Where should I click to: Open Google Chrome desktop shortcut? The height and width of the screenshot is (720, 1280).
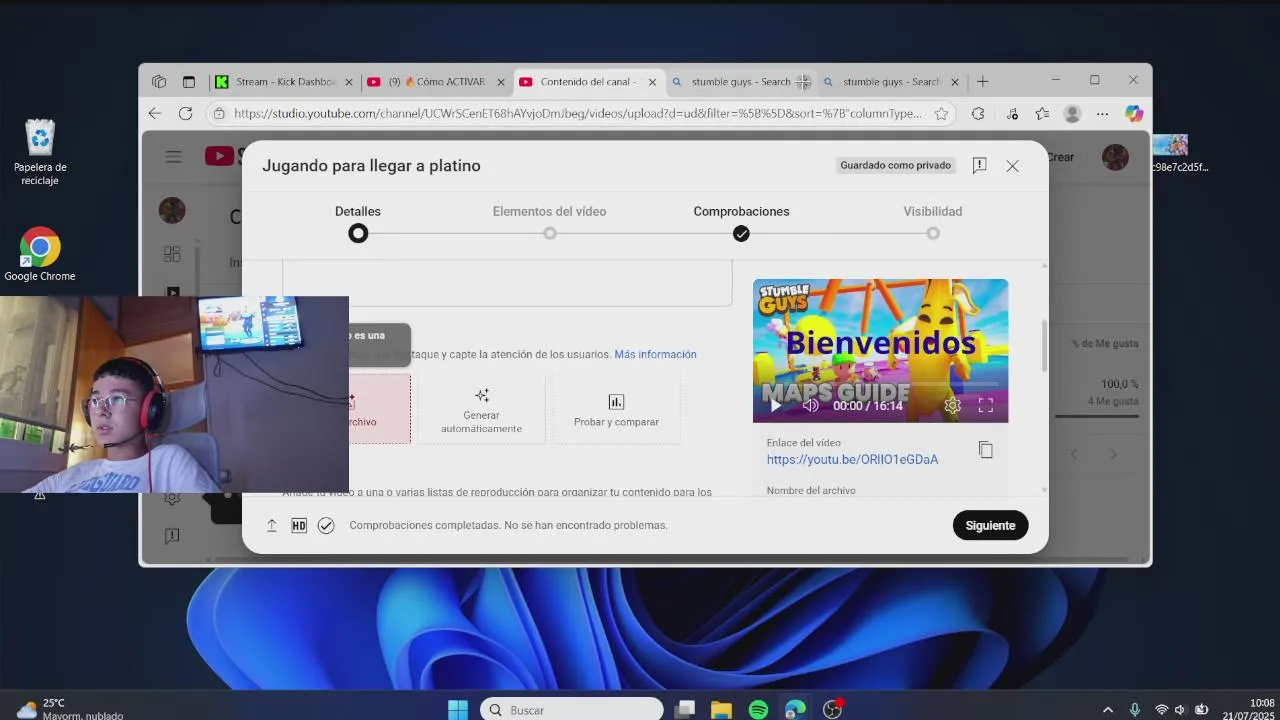coord(40,255)
